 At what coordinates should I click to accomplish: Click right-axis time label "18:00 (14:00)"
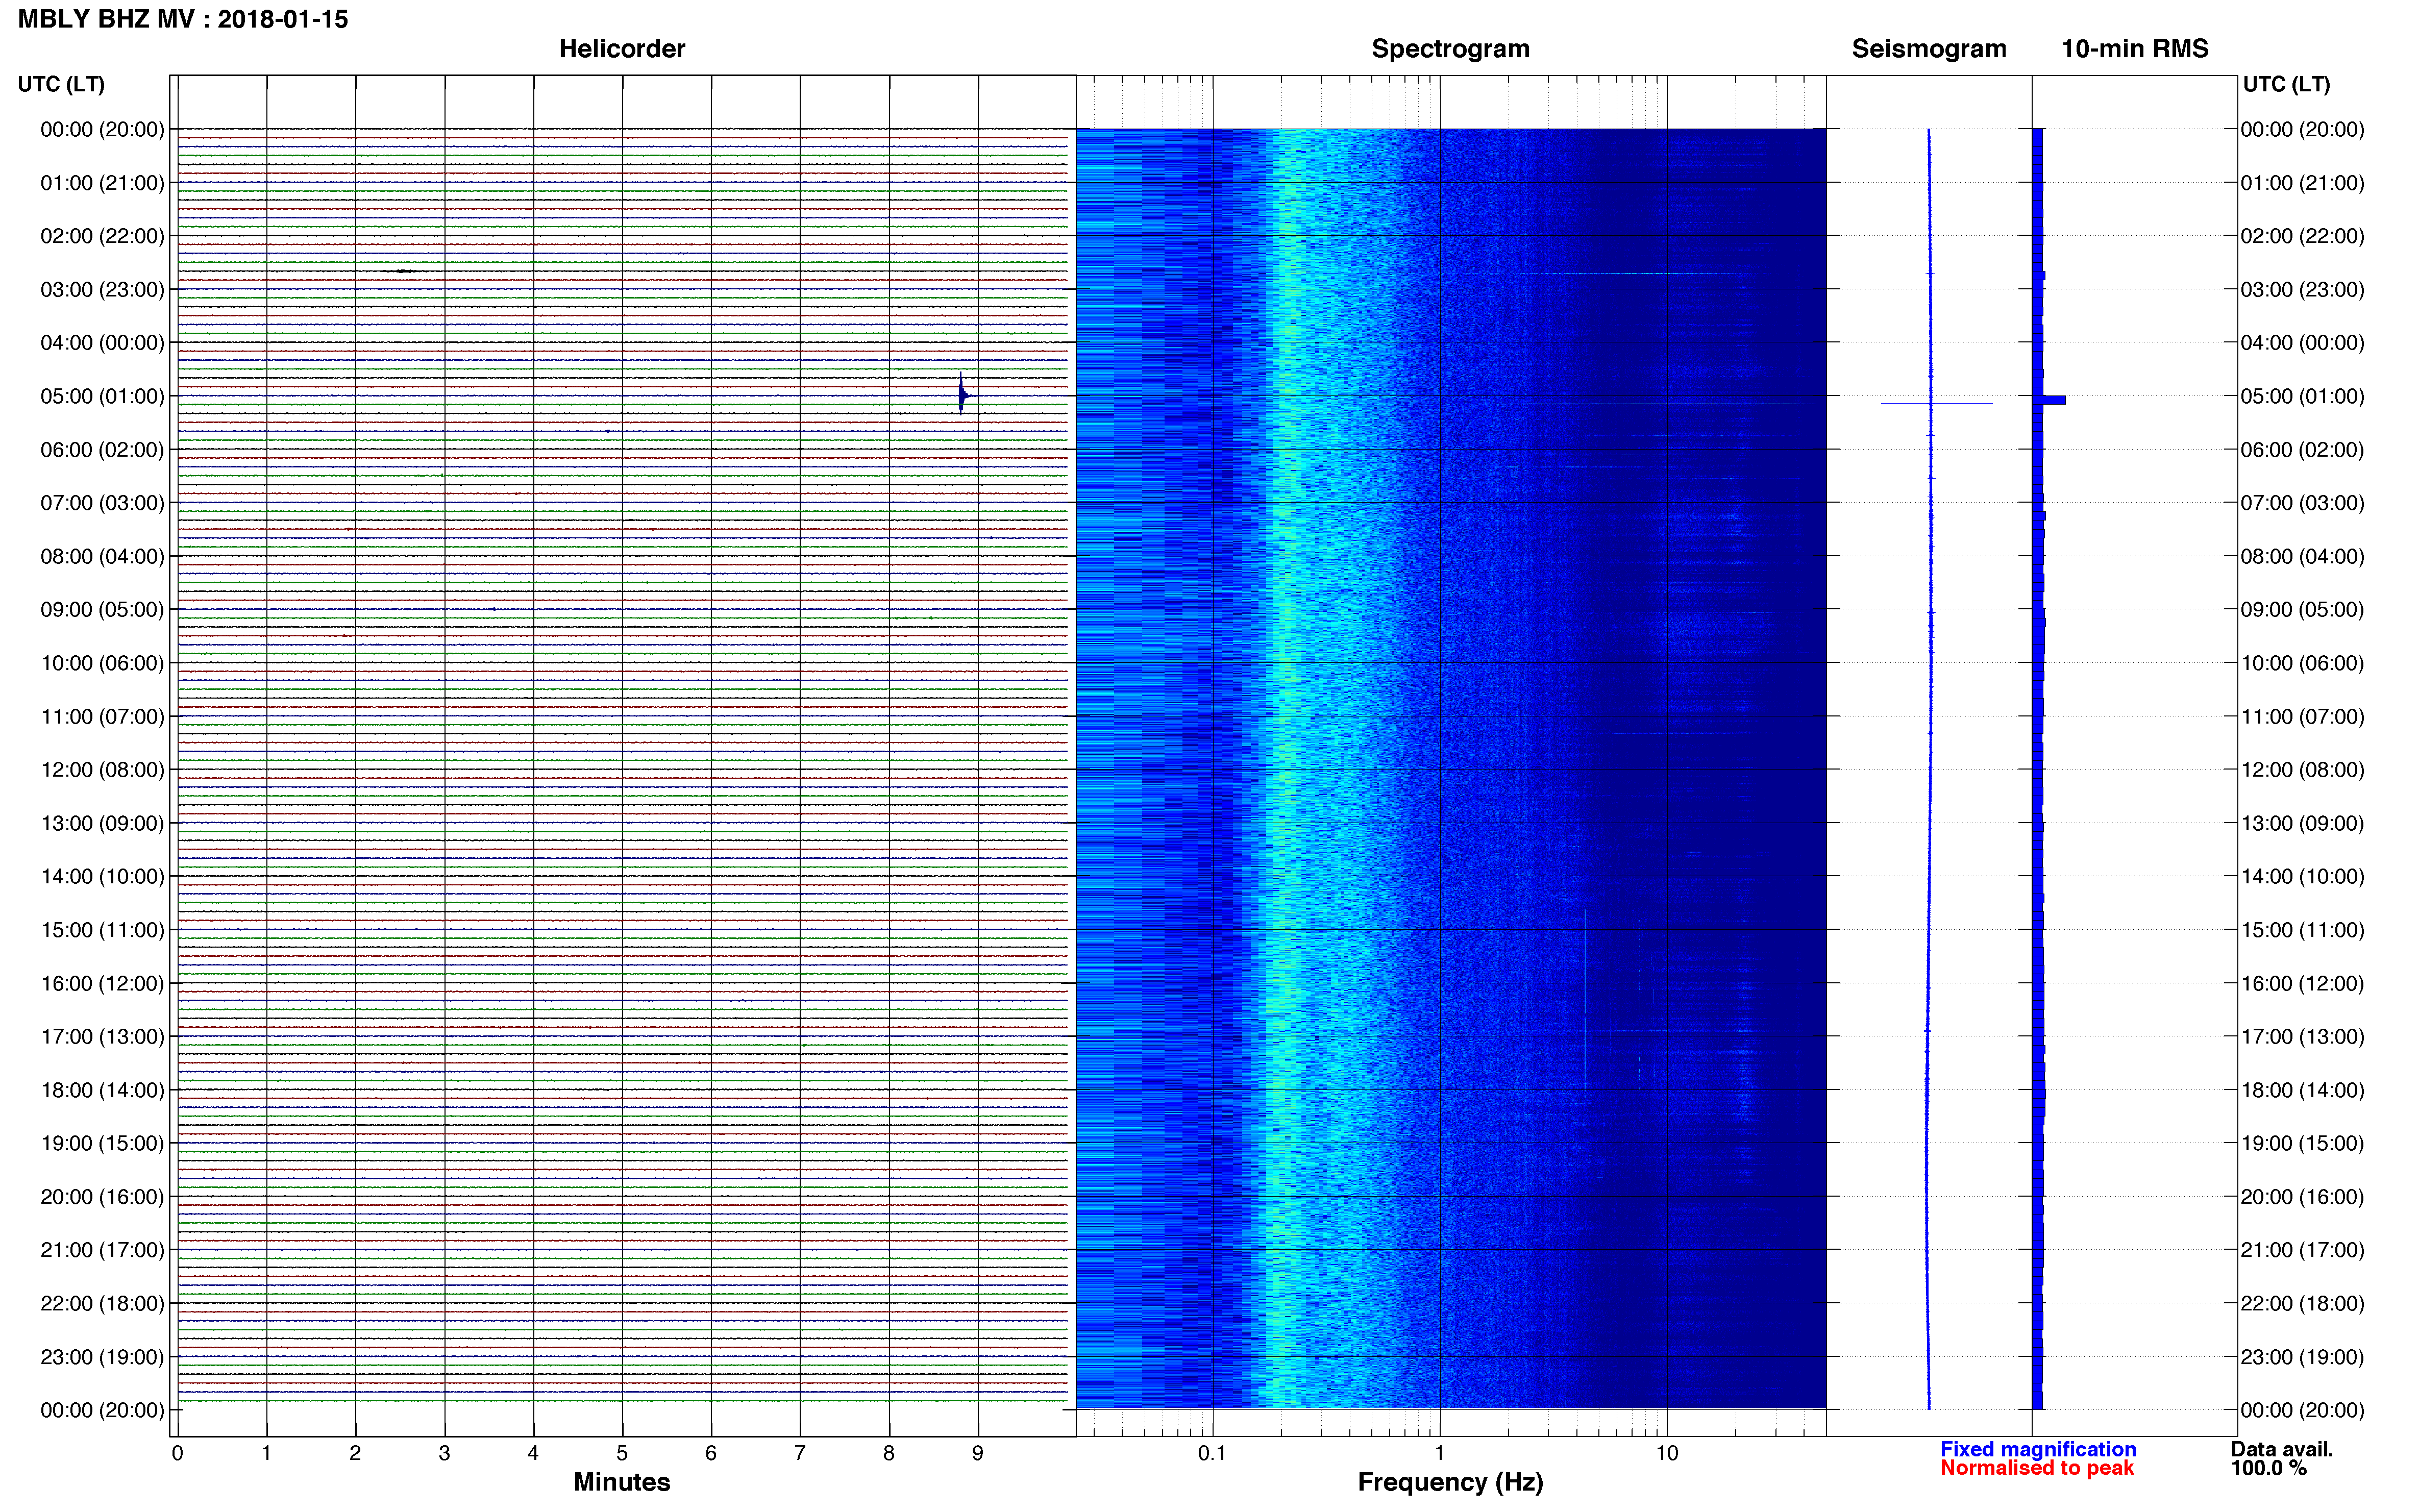pos(2302,1090)
